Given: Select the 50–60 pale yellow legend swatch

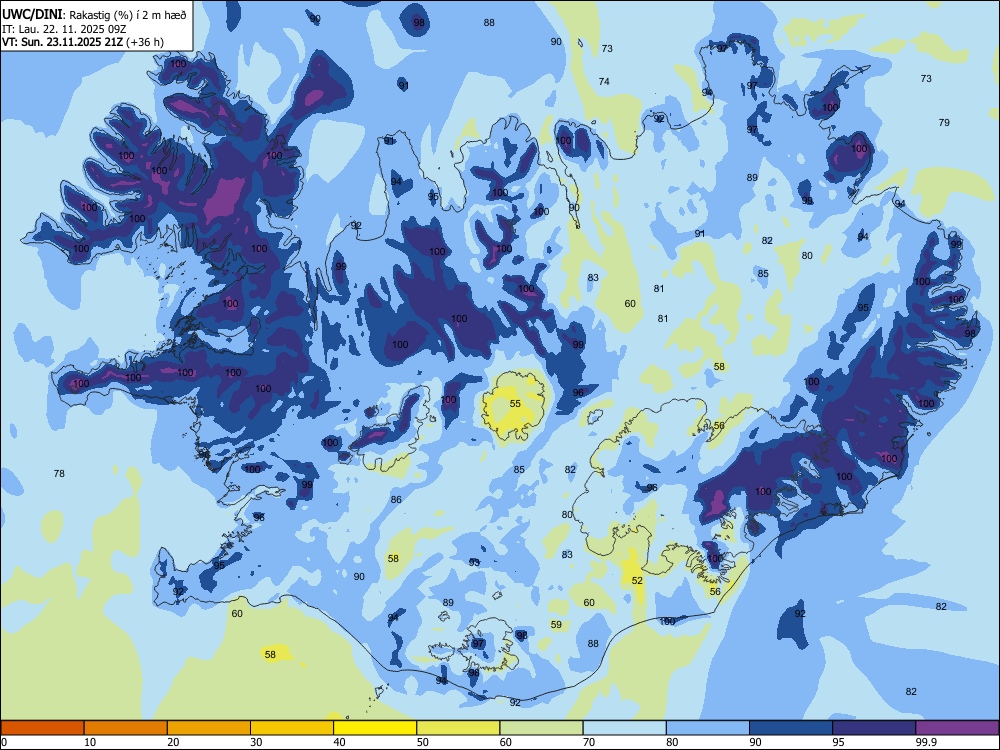Looking at the screenshot, I should [458, 728].
